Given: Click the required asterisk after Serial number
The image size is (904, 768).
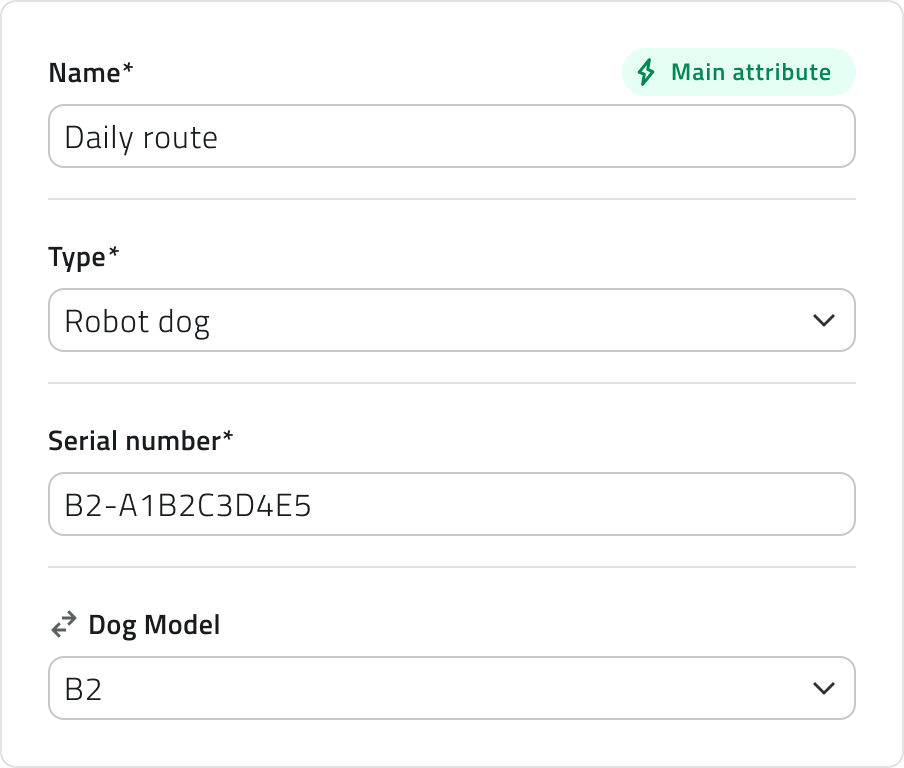Looking at the screenshot, I should (227, 438).
